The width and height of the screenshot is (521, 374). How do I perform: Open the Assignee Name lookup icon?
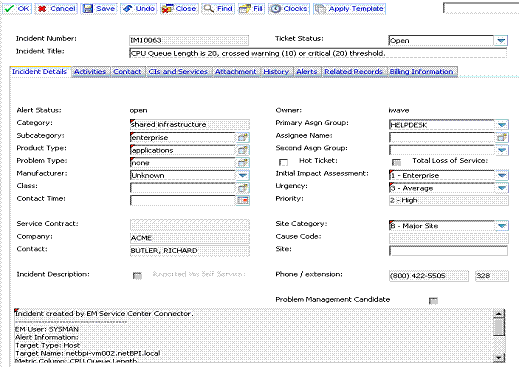pos(502,137)
